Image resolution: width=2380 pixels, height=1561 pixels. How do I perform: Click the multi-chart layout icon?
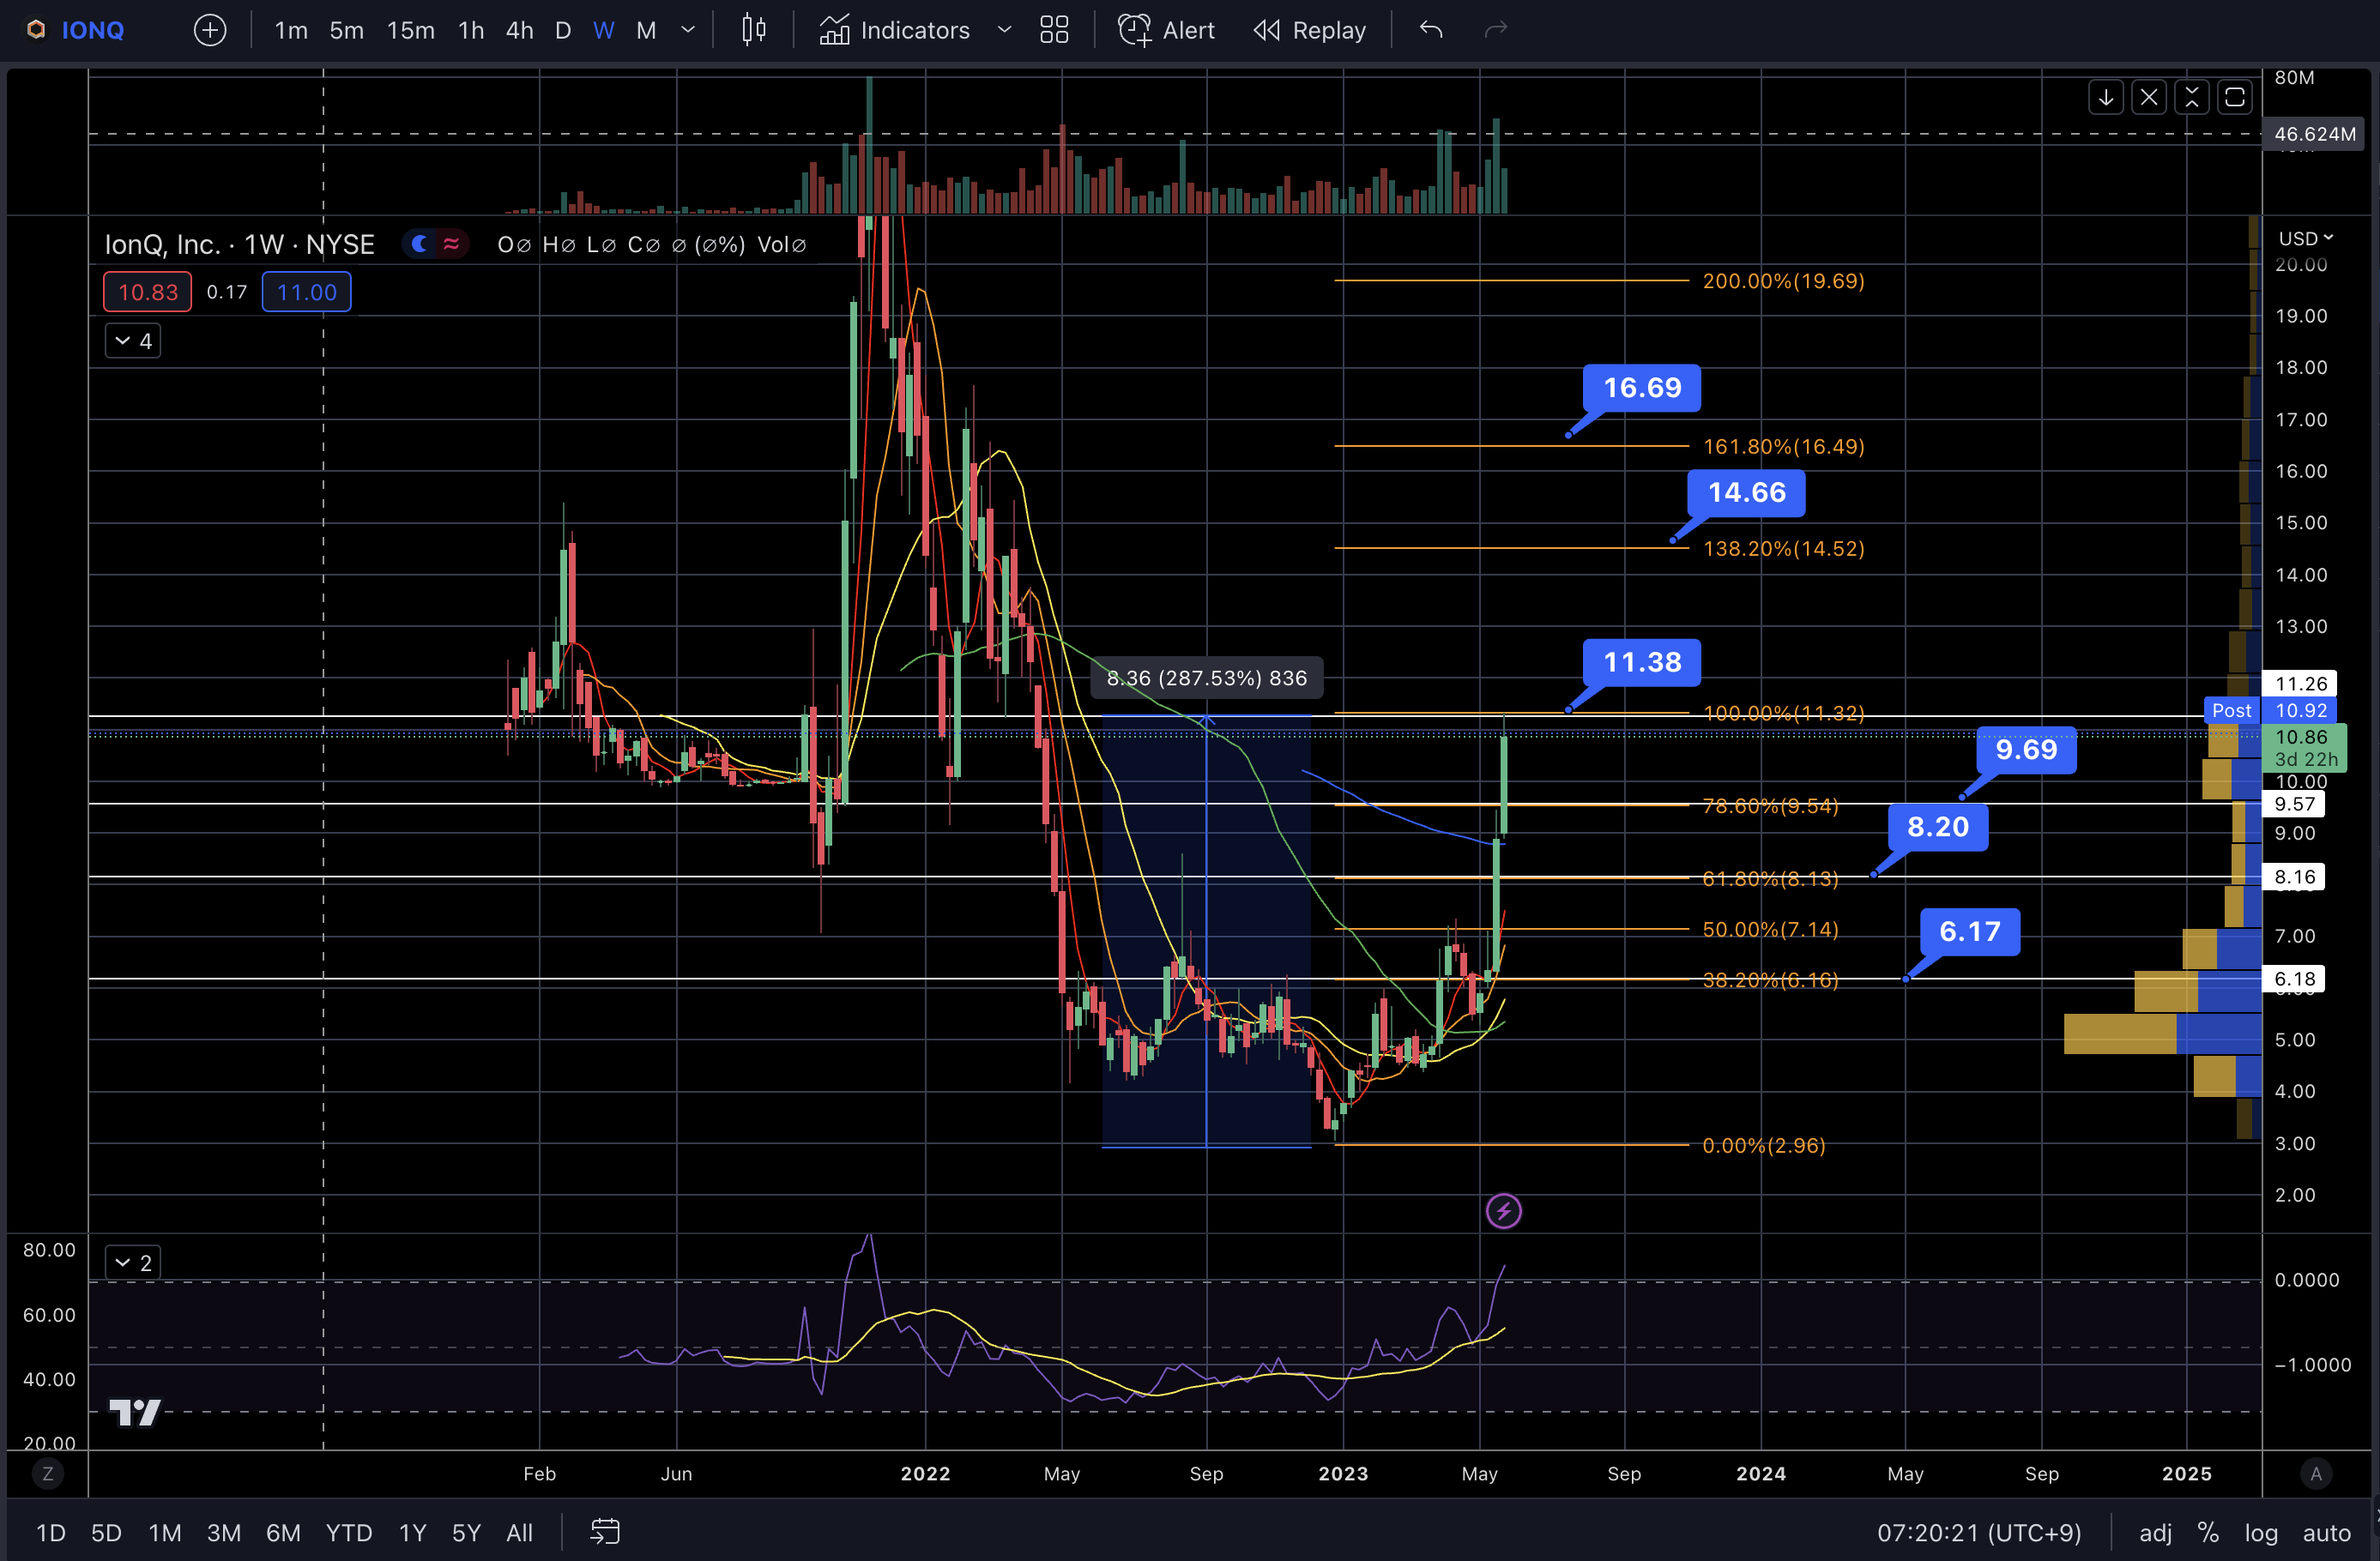pos(1053,30)
